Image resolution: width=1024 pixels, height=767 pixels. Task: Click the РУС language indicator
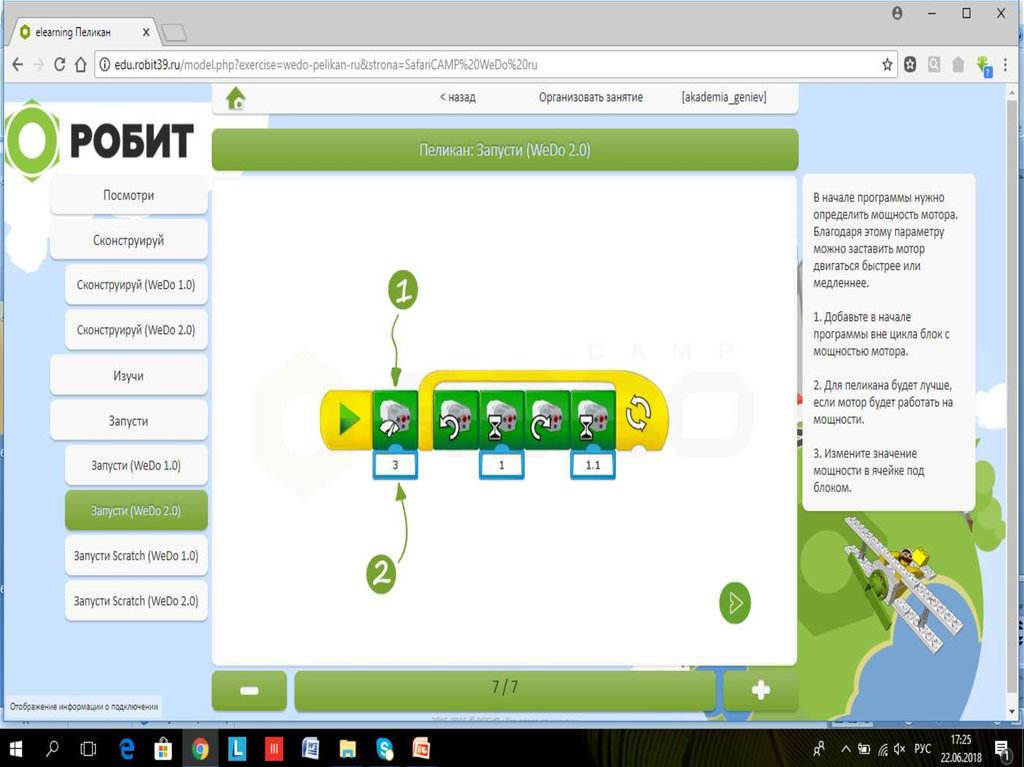click(x=922, y=749)
